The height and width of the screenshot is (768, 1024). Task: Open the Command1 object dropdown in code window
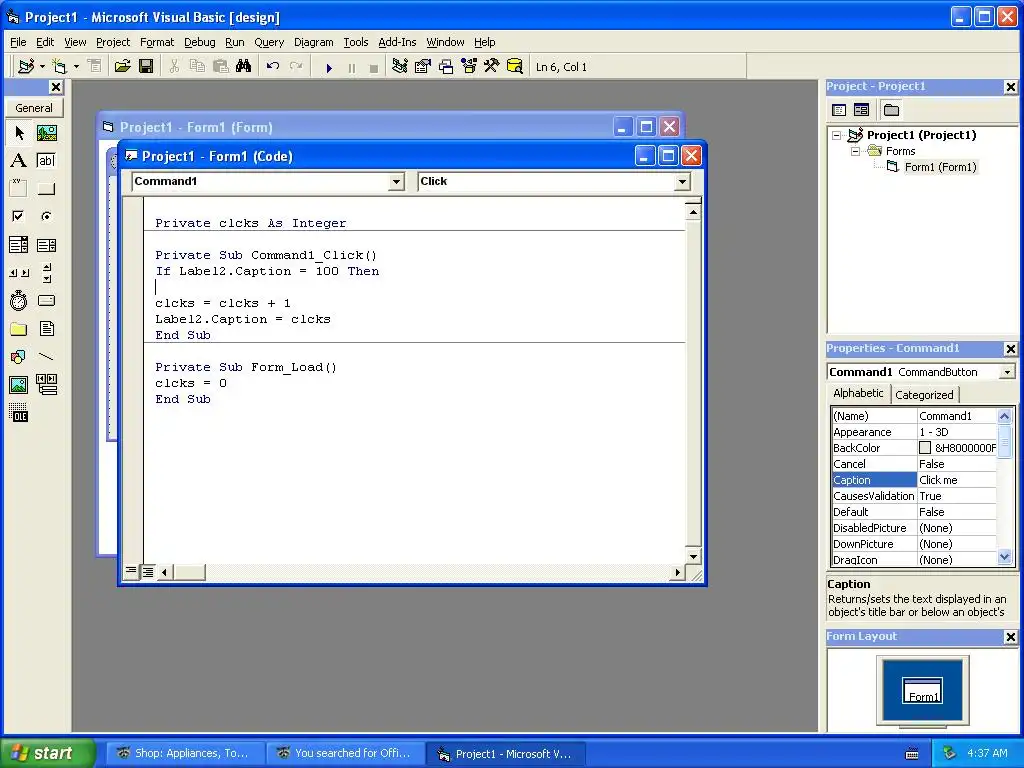pyautogui.click(x=396, y=182)
